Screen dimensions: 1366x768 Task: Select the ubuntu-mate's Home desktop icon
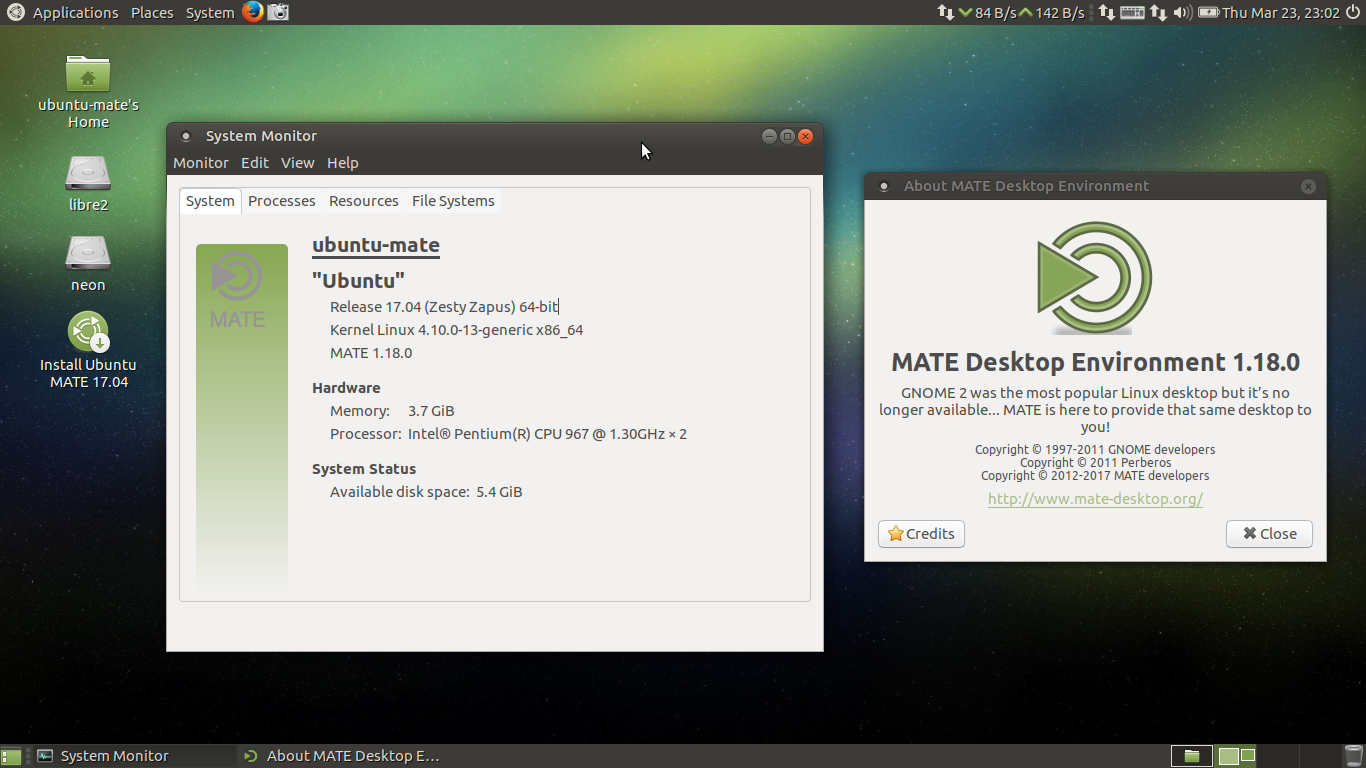[x=88, y=91]
